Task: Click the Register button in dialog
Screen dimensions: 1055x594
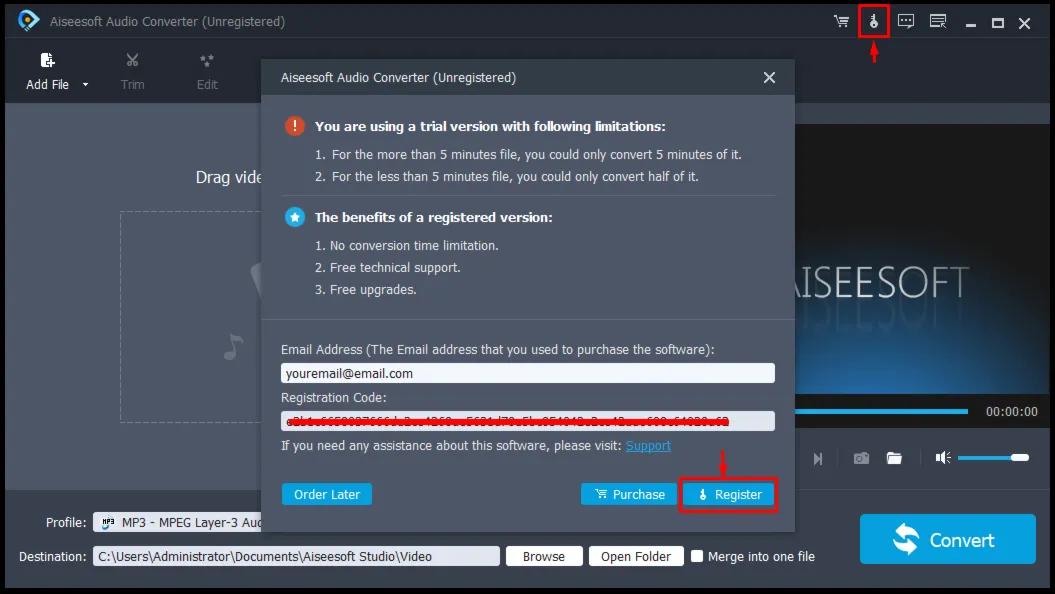Action: 729,494
